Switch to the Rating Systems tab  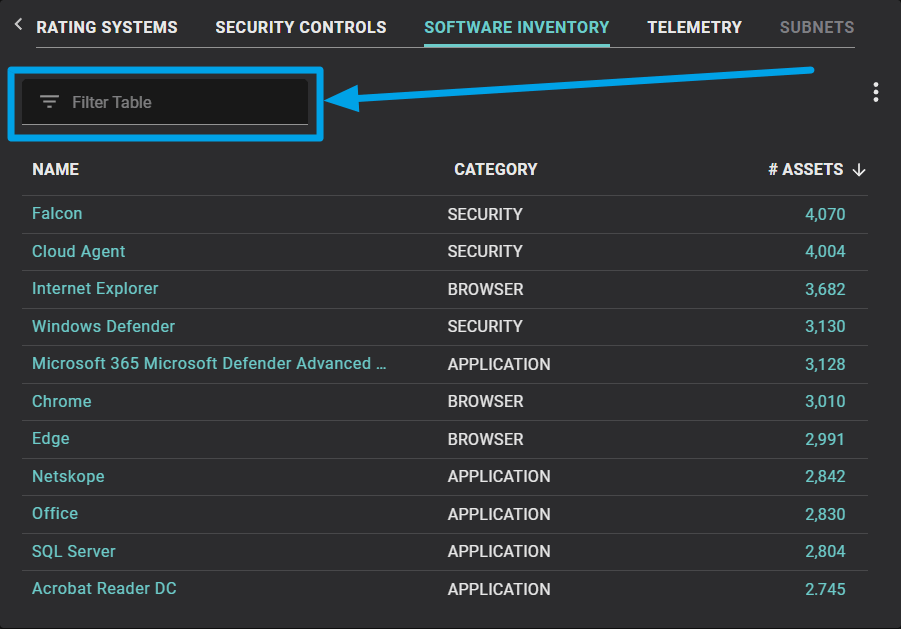pos(107,27)
